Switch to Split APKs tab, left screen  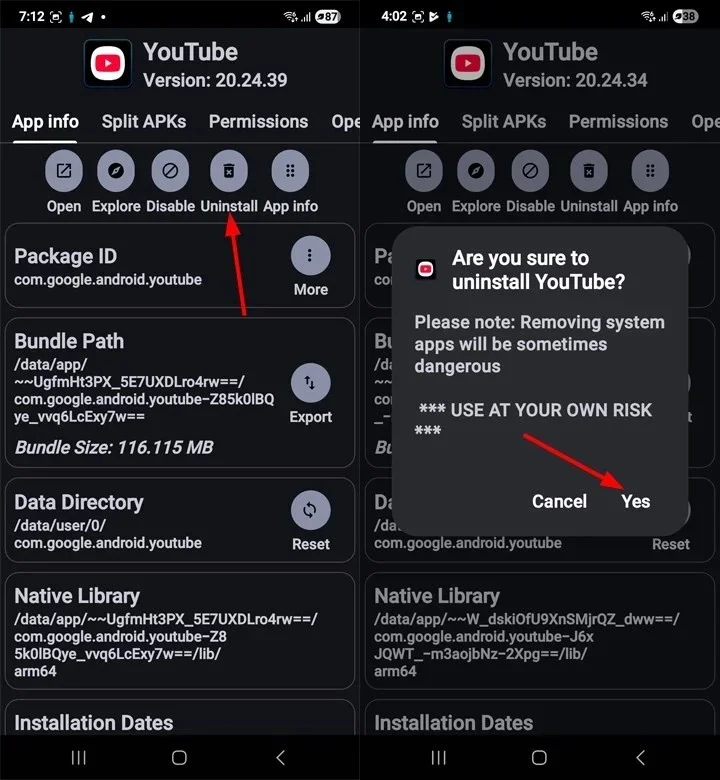[144, 122]
